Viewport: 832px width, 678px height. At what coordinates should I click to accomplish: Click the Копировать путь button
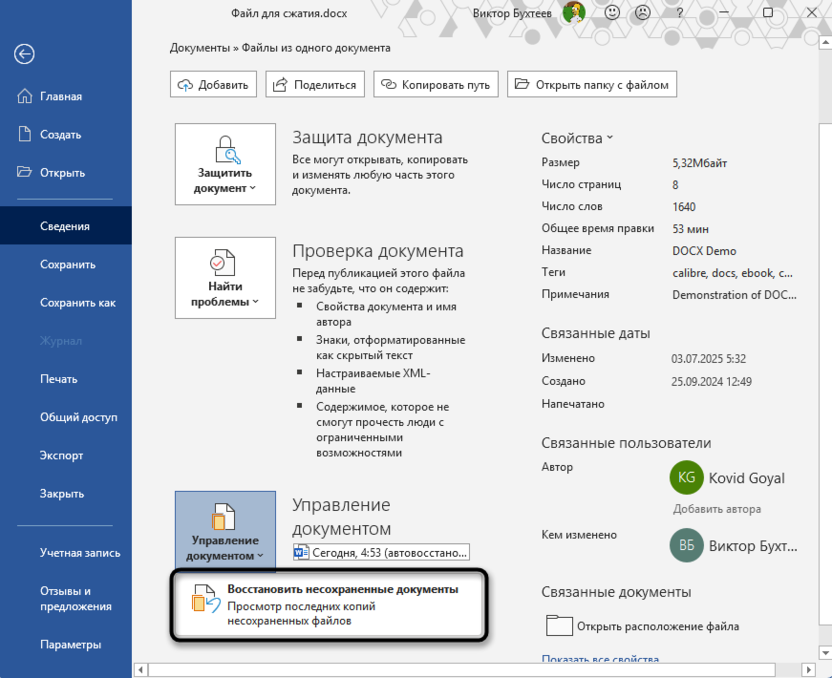click(436, 84)
